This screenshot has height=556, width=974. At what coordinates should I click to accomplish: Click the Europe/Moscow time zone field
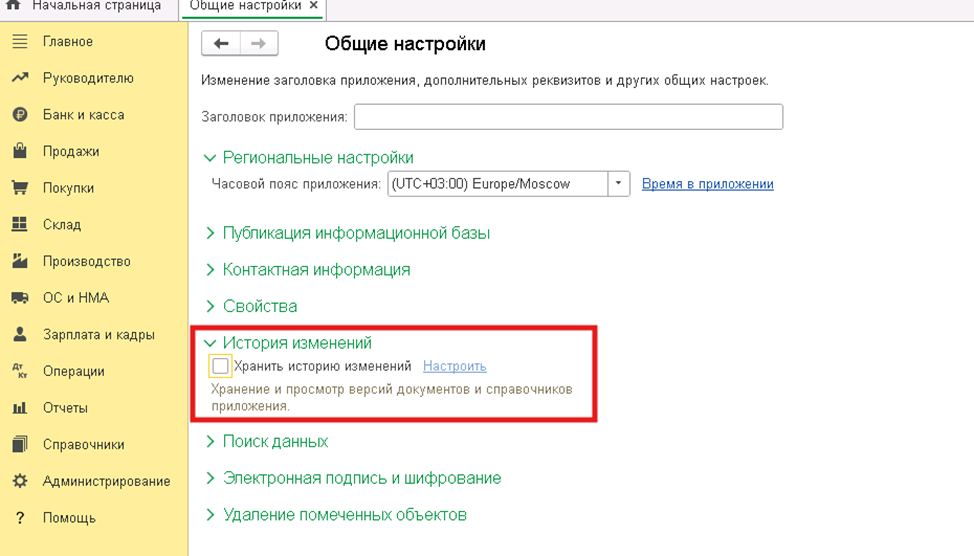click(498, 184)
